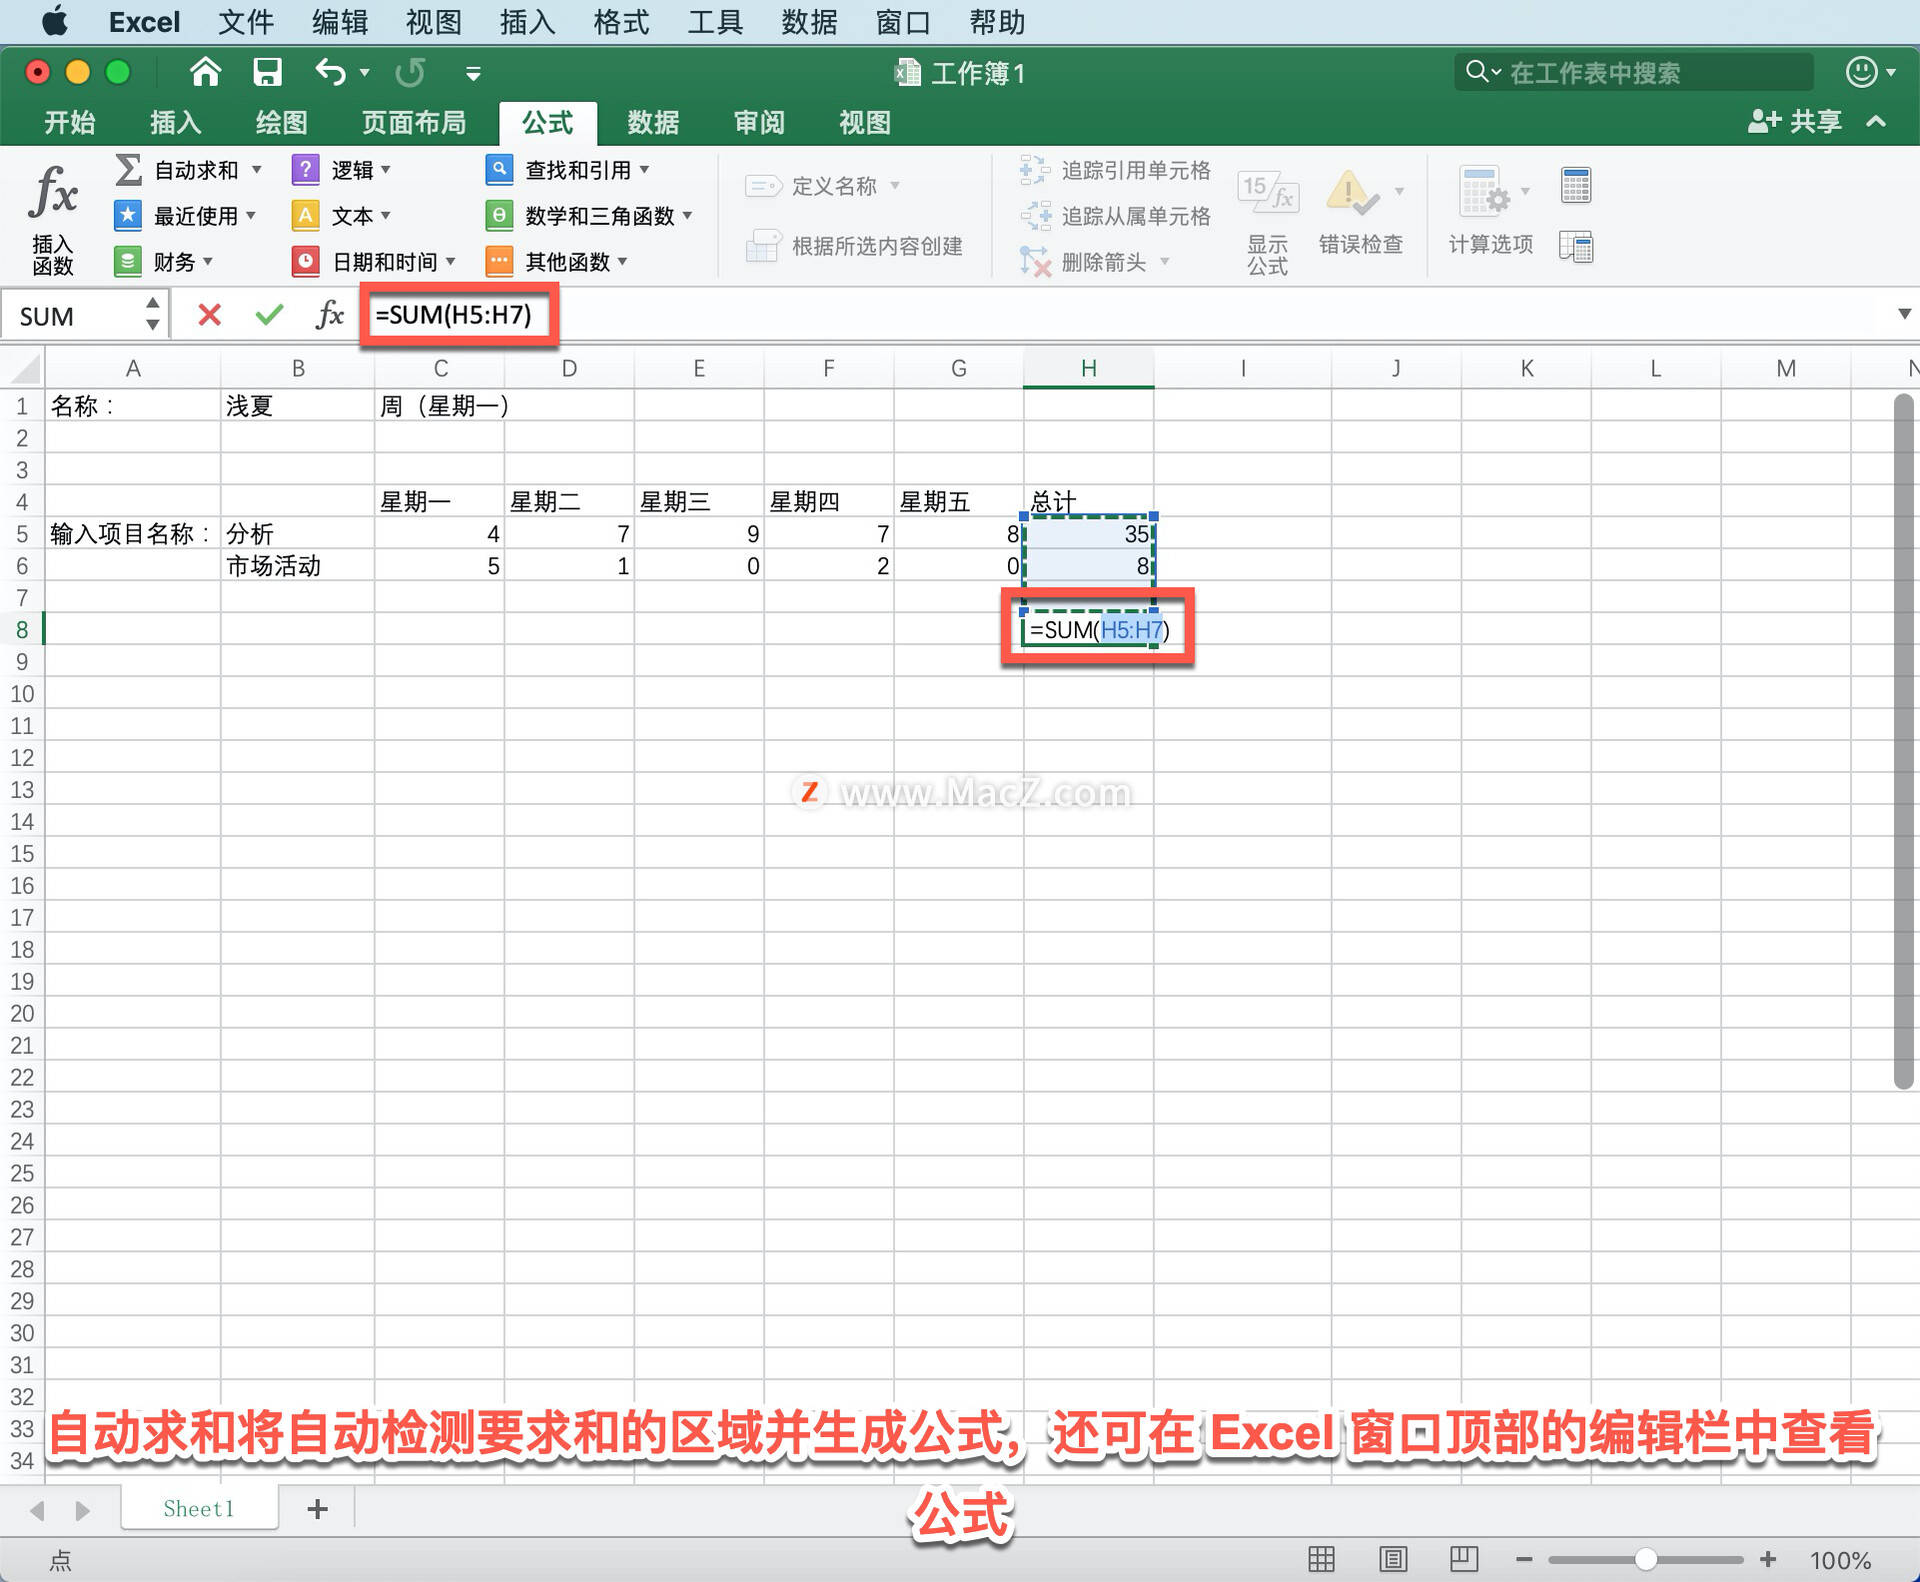Viewport: 1920px width, 1582px height.
Task: Confirm the formula with the green checkmark
Action: tap(268, 314)
